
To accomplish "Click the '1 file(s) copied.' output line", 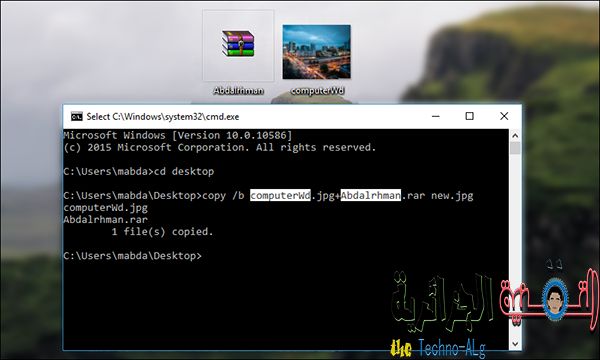I will [x=162, y=231].
